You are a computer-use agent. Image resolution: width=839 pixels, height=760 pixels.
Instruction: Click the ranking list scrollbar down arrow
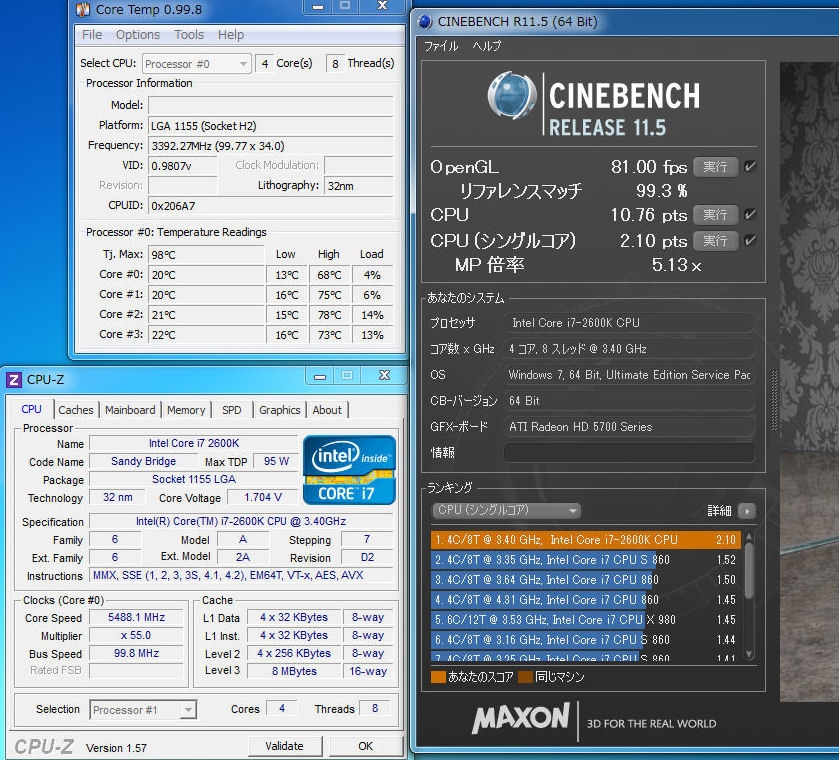pos(749,655)
